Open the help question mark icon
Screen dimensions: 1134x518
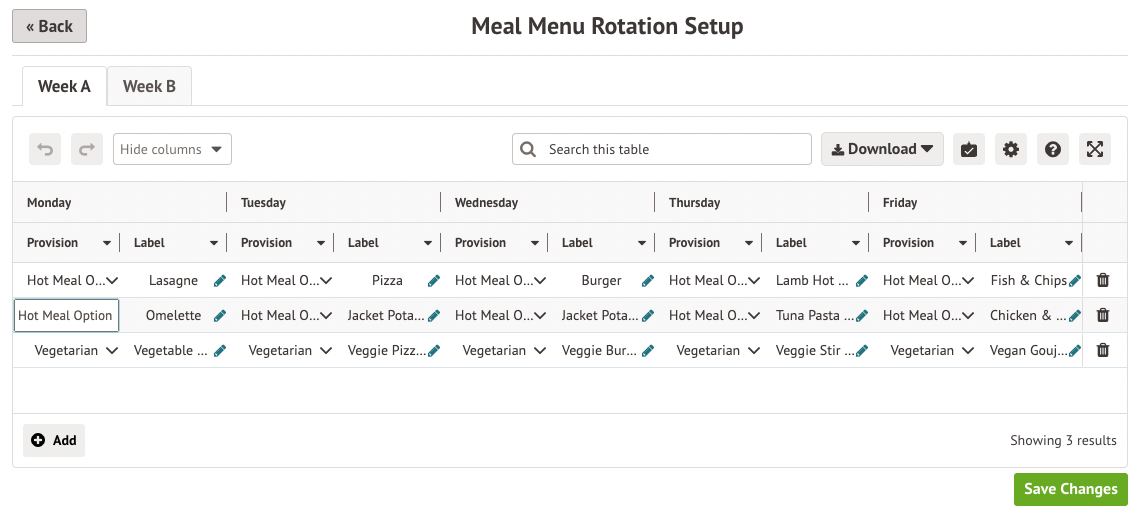click(1053, 149)
